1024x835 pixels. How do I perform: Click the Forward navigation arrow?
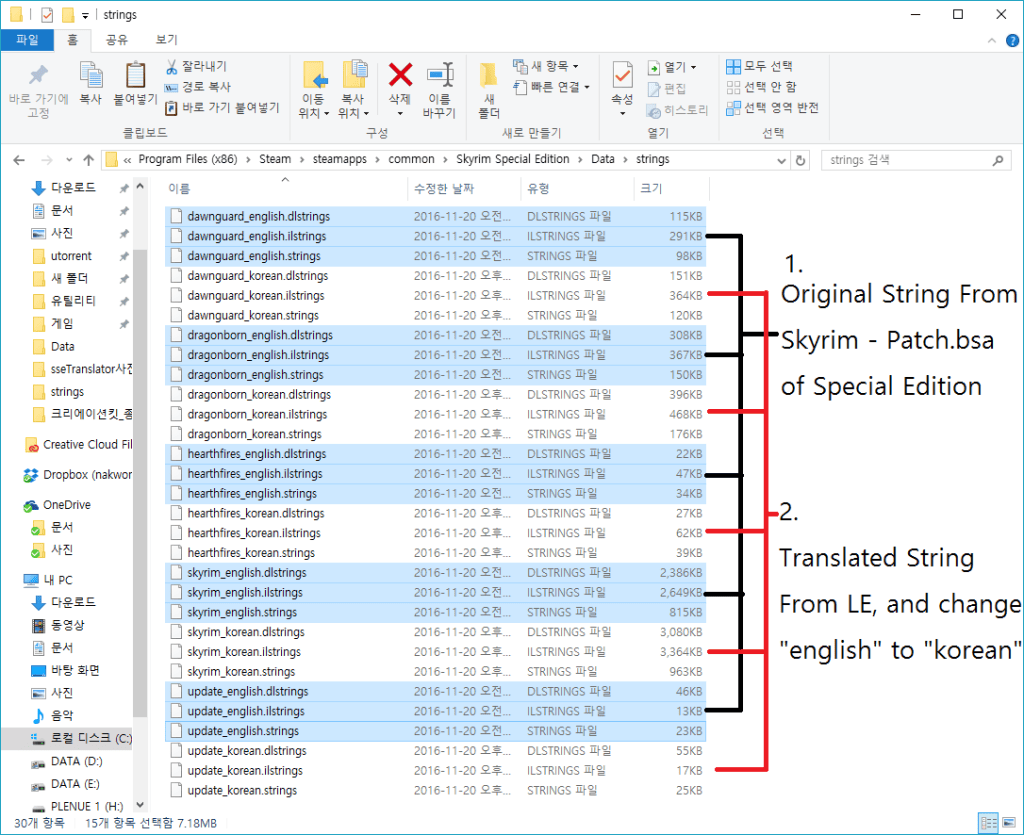tap(46, 160)
